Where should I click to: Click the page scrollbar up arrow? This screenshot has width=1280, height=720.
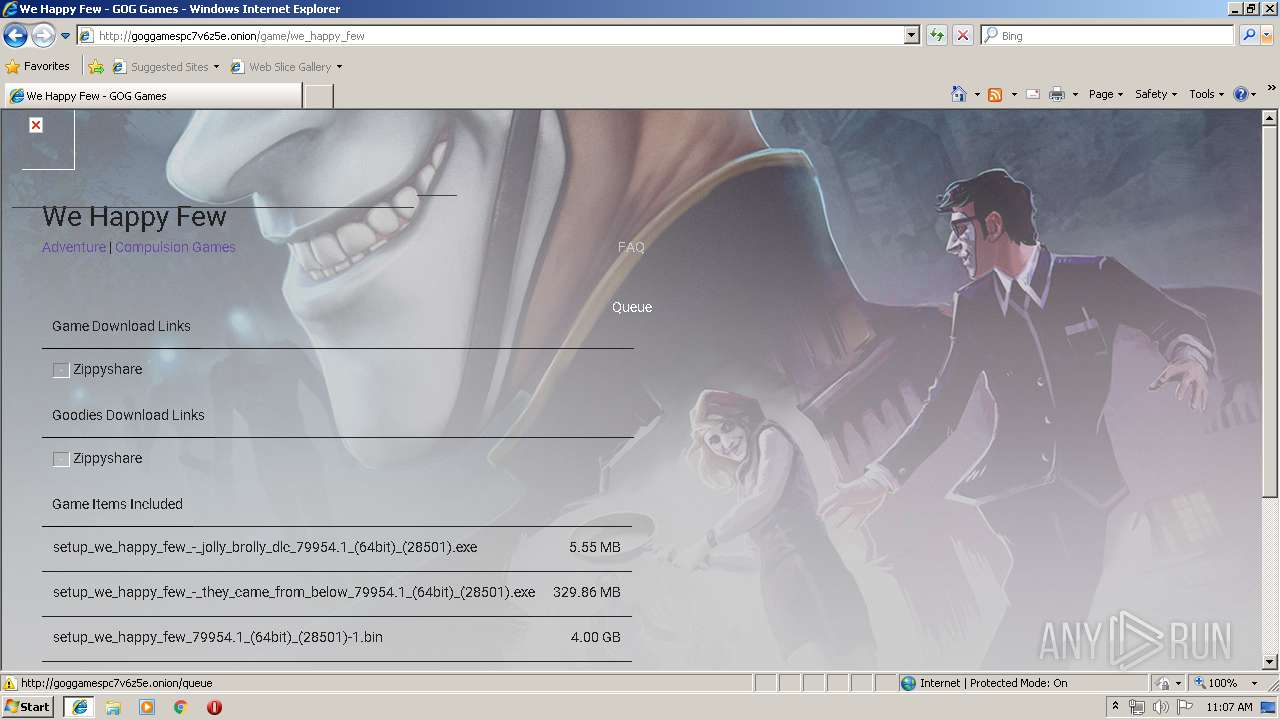1270,118
